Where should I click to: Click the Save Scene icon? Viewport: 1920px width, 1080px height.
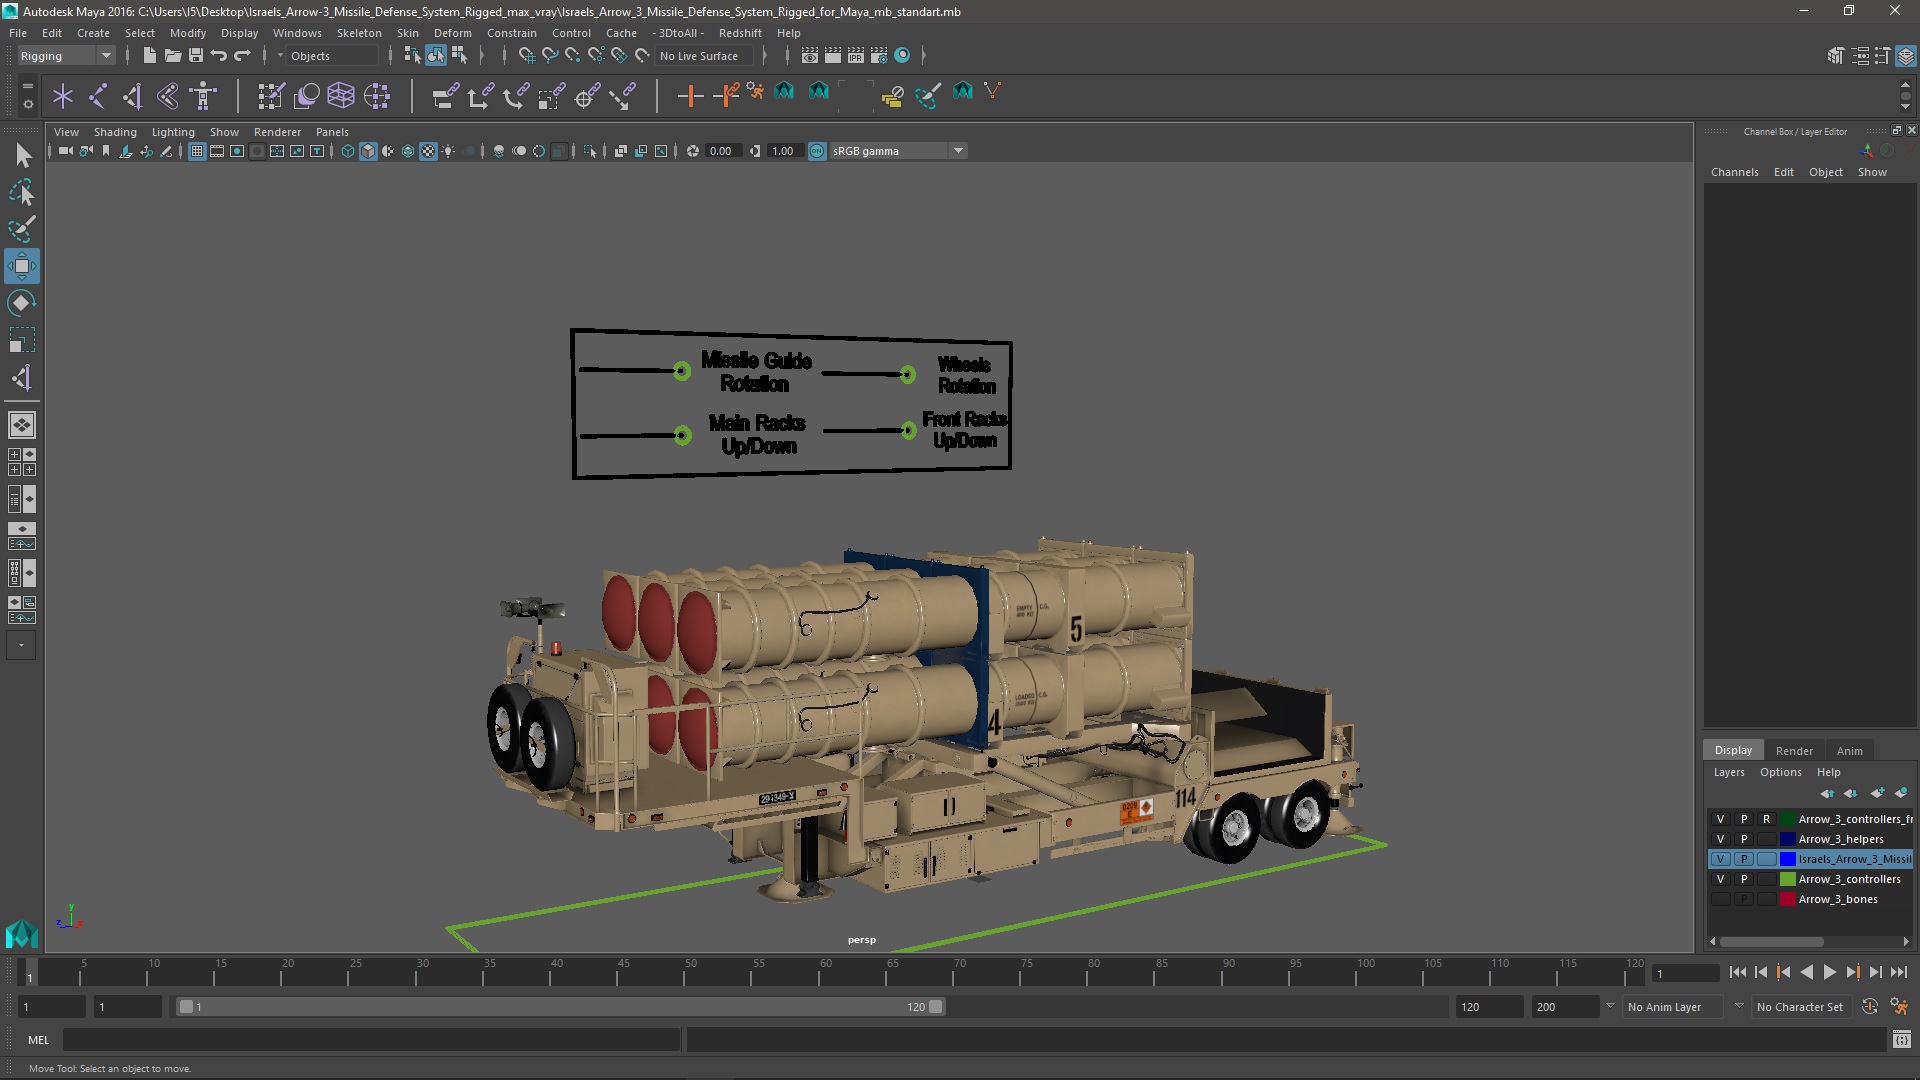[x=196, y=56]
